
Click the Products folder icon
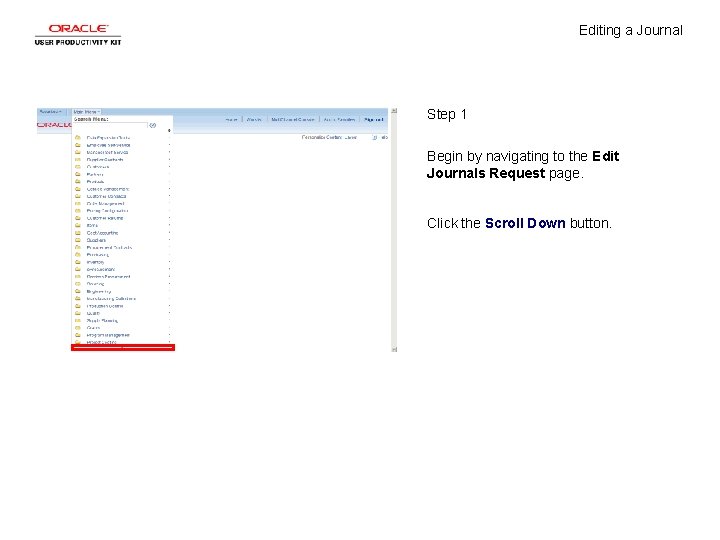pos(78,181)
